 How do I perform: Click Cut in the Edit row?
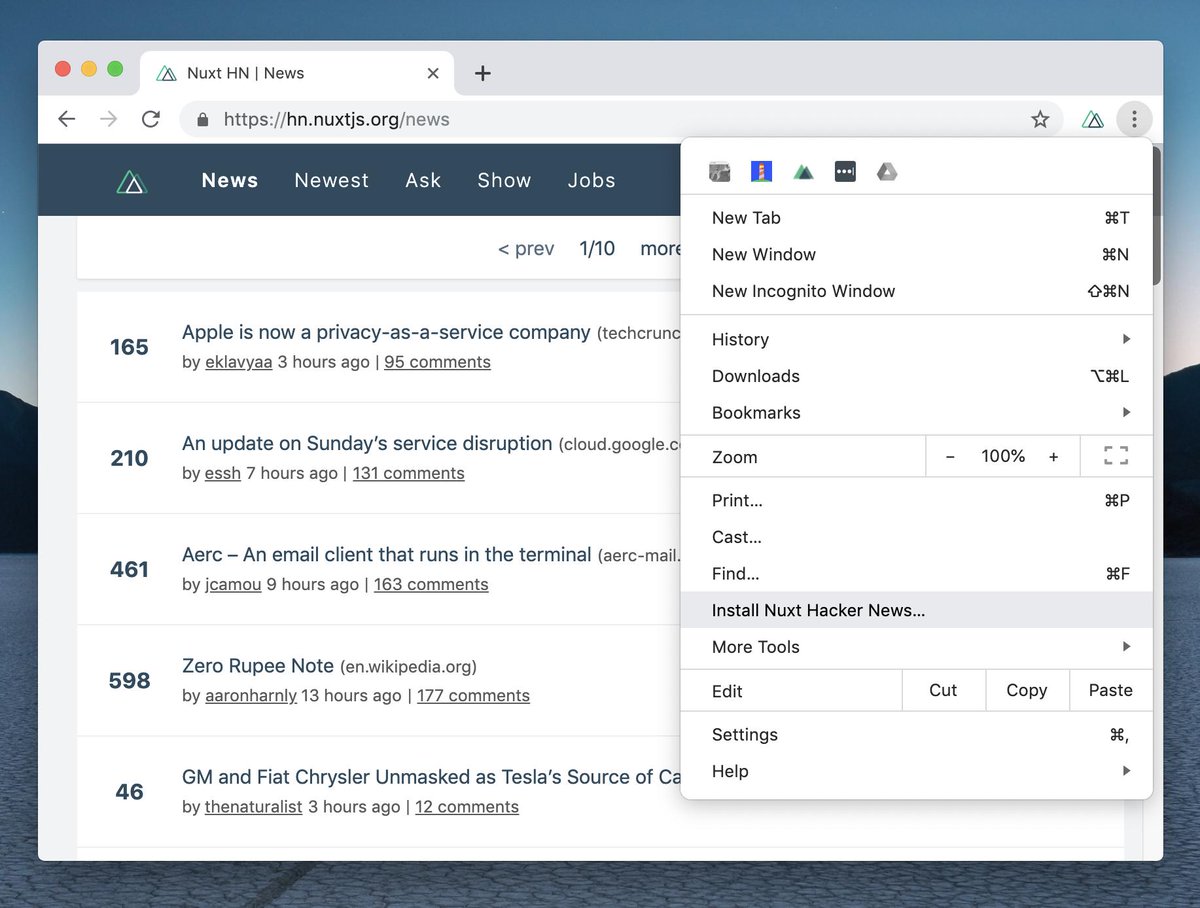[x=943, y=690]
